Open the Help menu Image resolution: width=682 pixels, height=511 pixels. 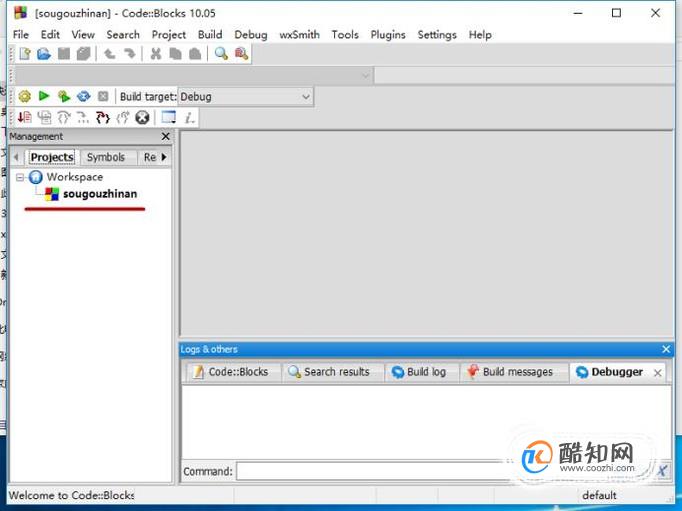480,34
